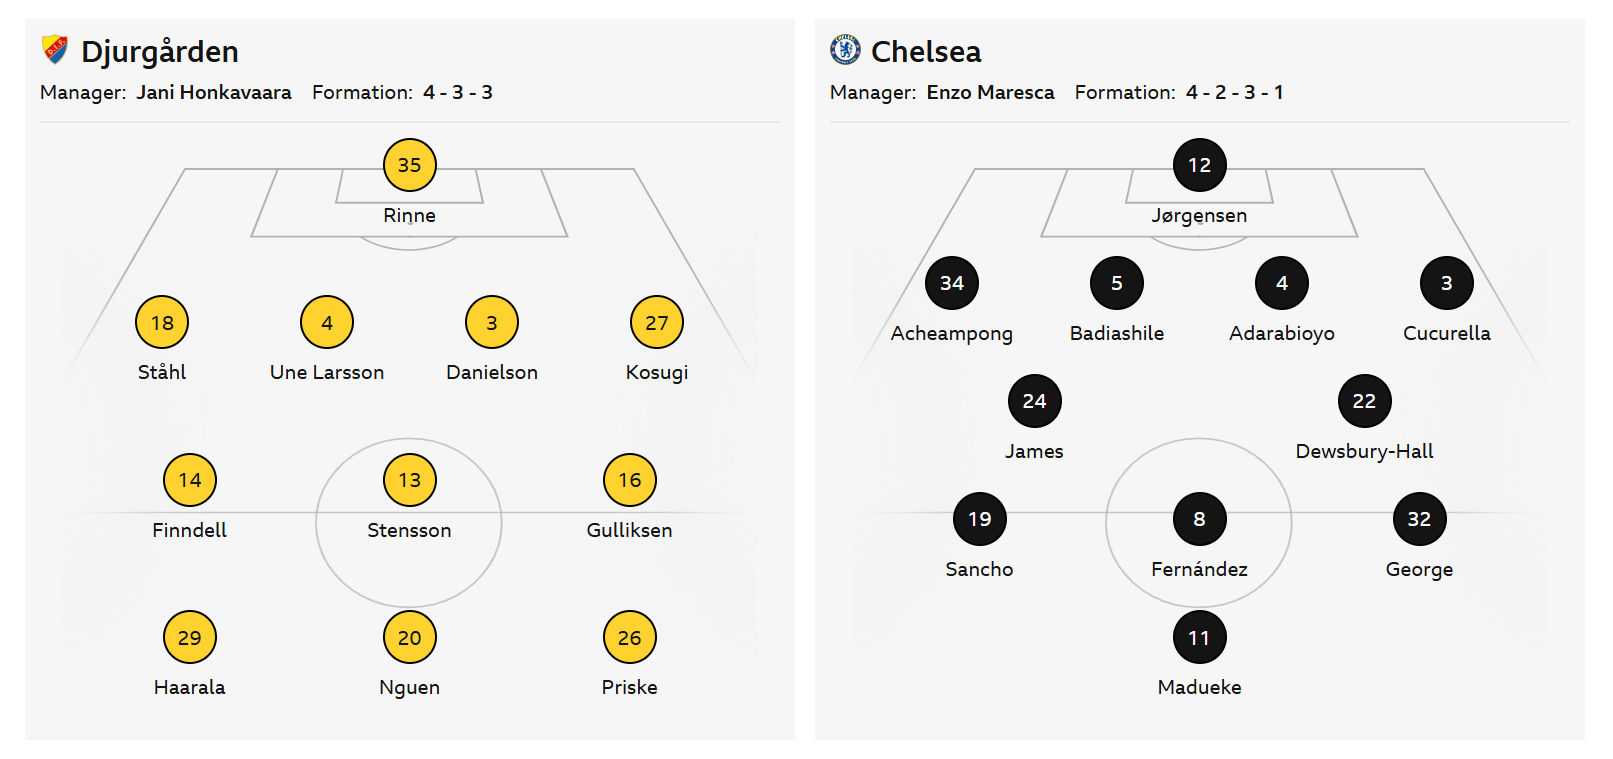Click Chelsea striker number 11 Madueke
Image resolution: width=1613 pixels, height=759 pixels.
tap(1199, 638)
